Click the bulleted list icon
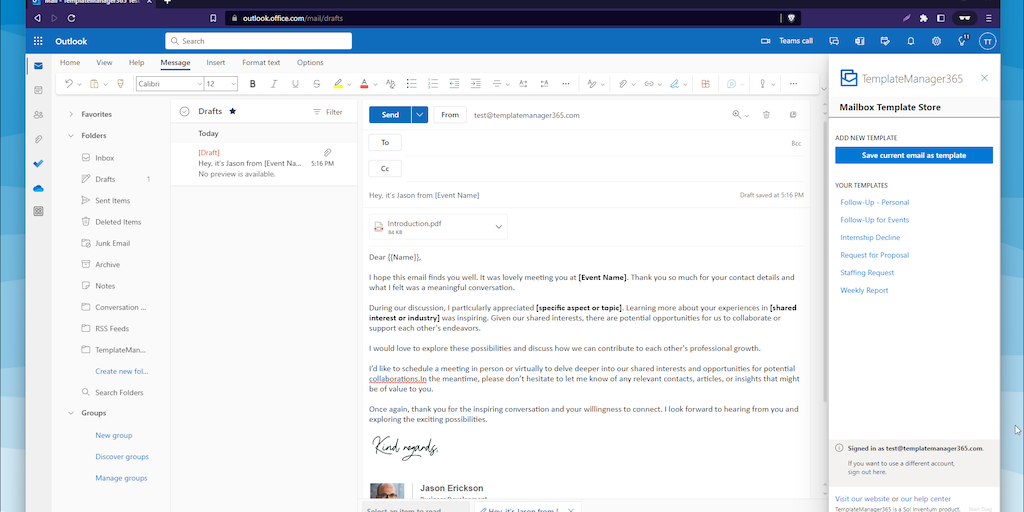This screenshot has height=512, width=1024. (411, 84)
